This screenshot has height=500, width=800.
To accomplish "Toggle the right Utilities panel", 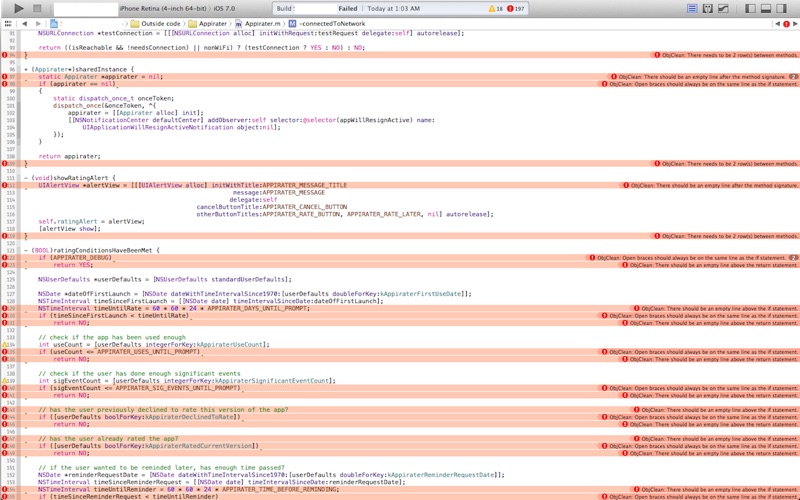I will [783, 8].
